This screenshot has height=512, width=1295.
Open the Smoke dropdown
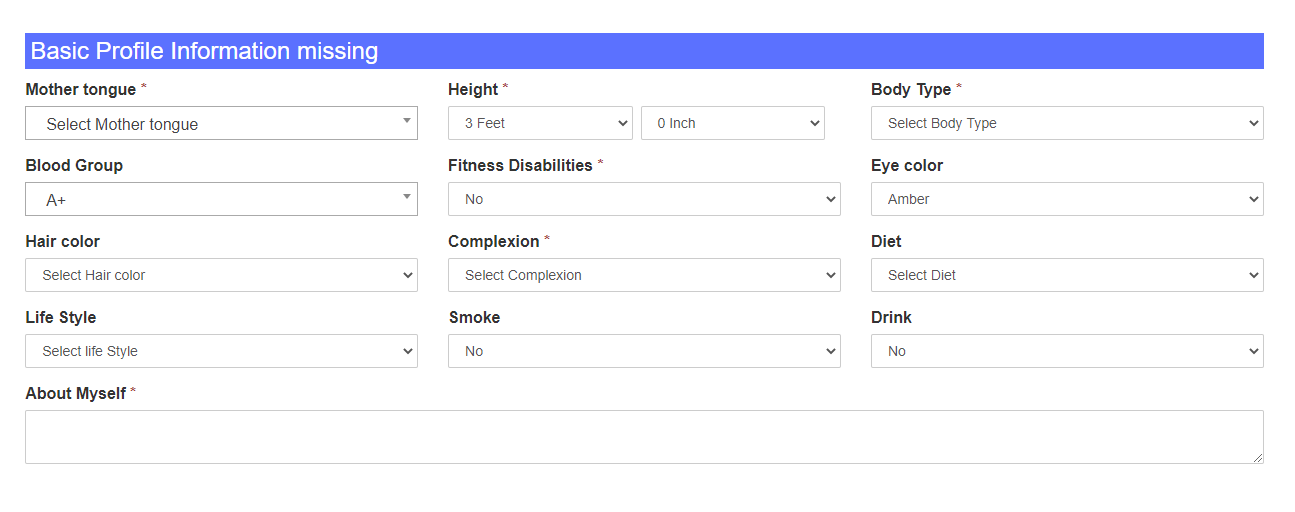[644, 351]
